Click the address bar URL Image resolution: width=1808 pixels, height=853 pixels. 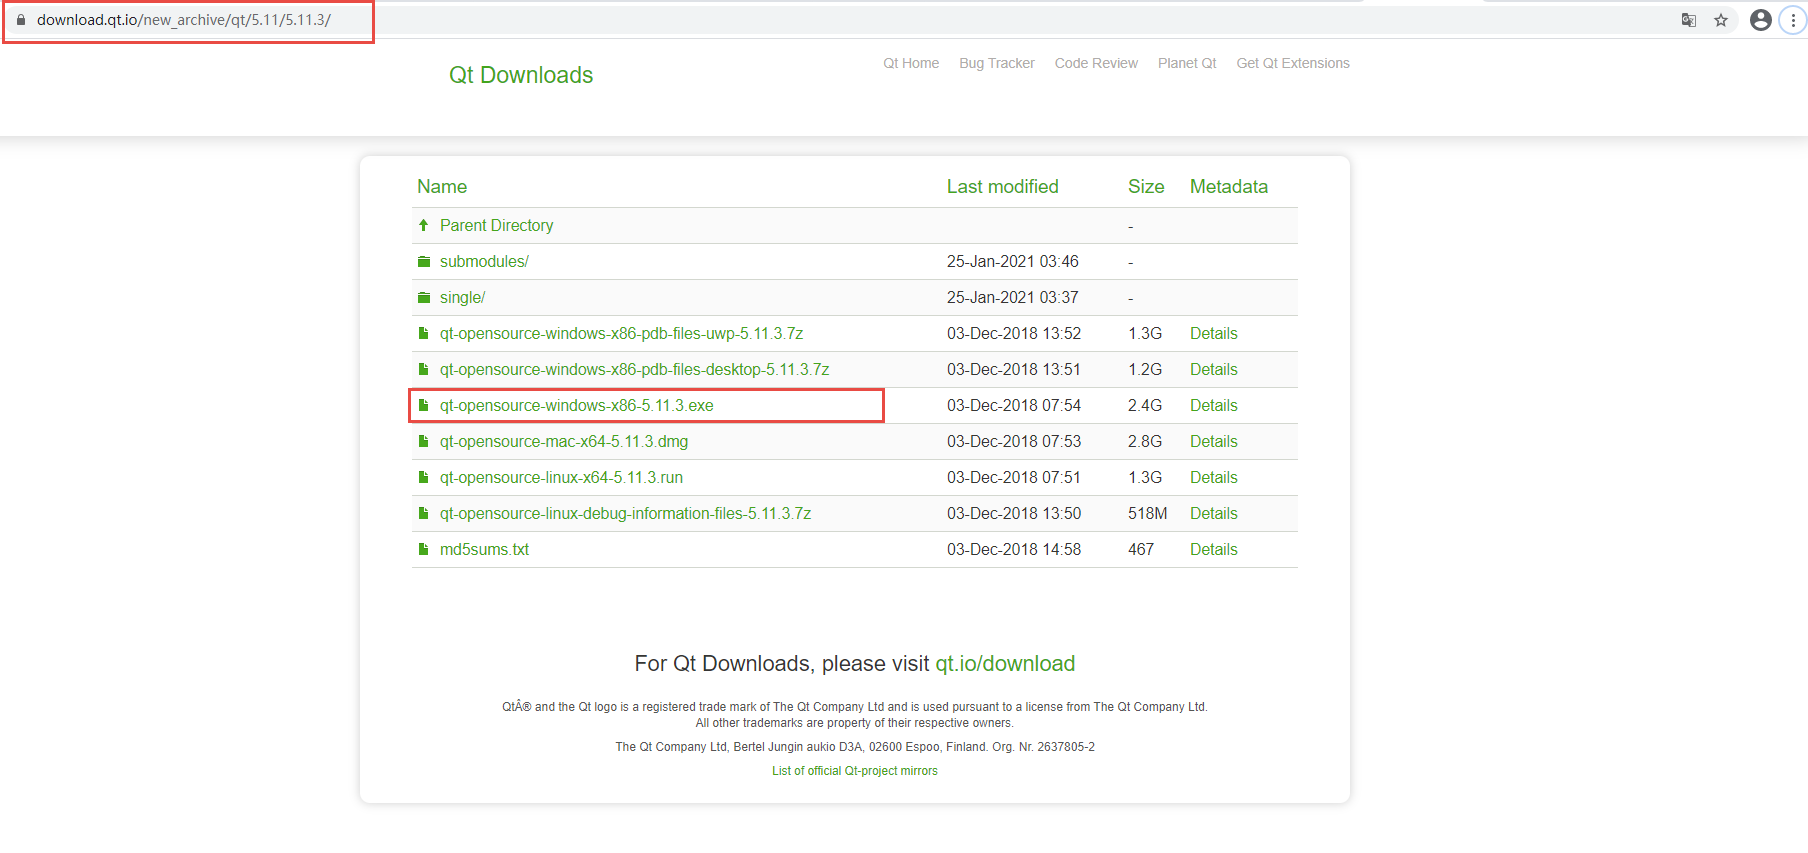click(184, 20)
